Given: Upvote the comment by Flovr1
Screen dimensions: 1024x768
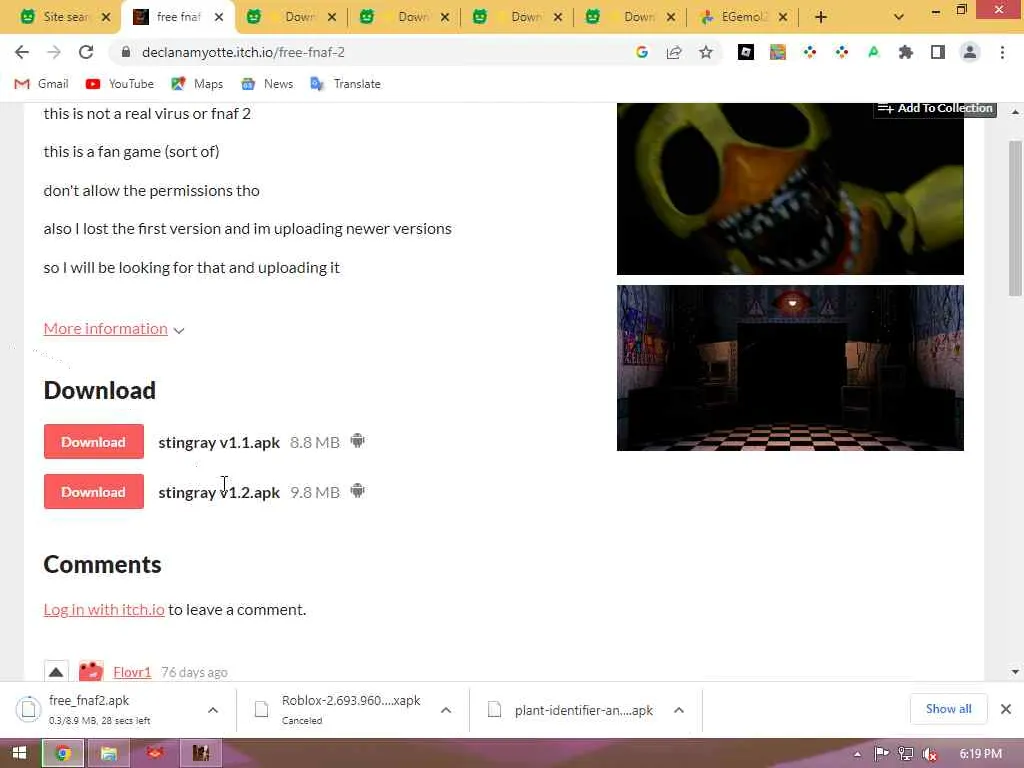Looking at the screenshot, I should click(x=56, y=671).
